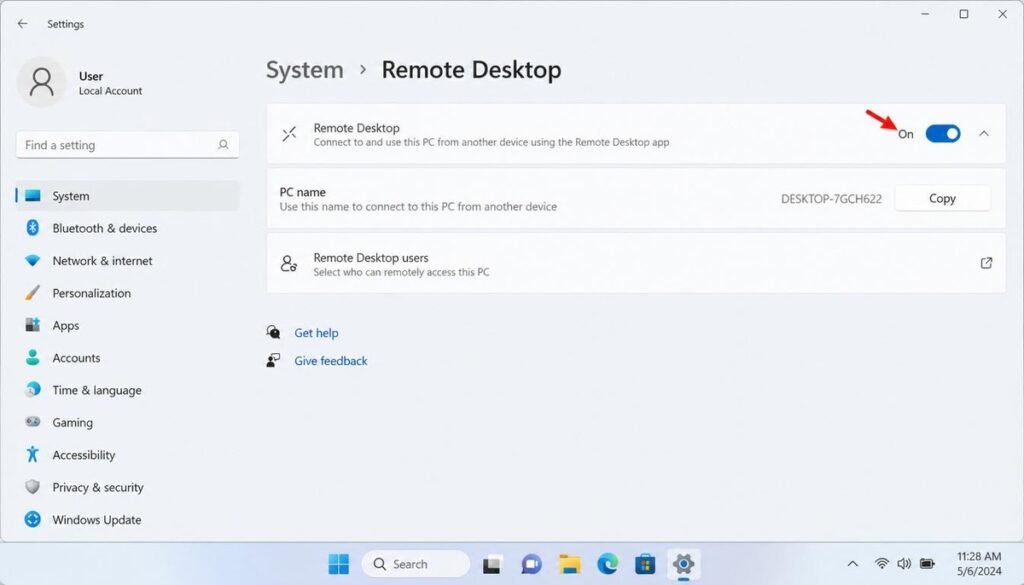The image size is (1024, 585).
Task: Open the Remote Desktop users row
Action: 636,263
